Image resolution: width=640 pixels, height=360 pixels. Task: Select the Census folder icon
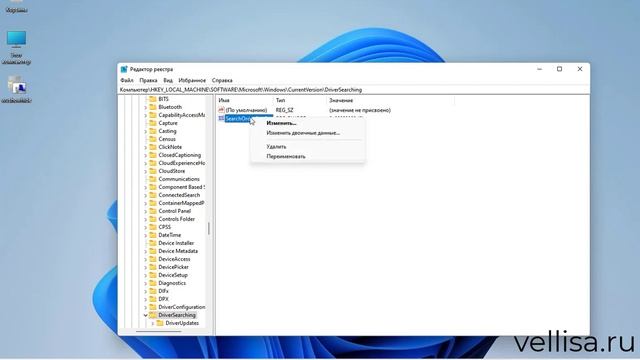coord(153,139)
